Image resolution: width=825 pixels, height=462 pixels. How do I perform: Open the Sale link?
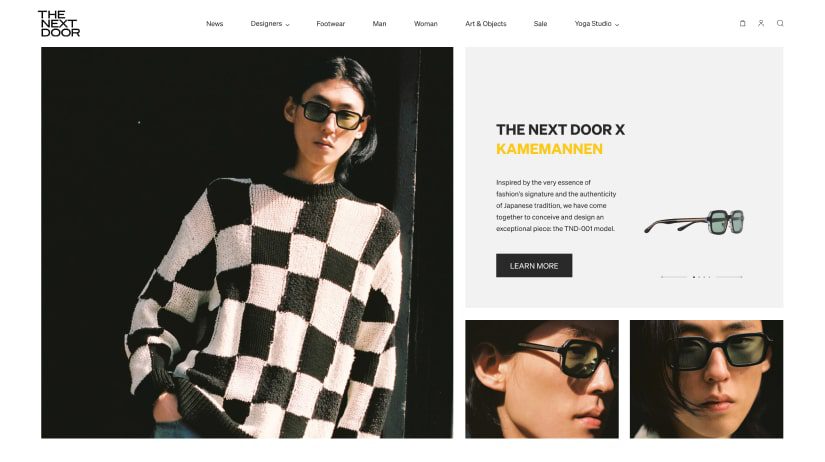coord(540,24)
